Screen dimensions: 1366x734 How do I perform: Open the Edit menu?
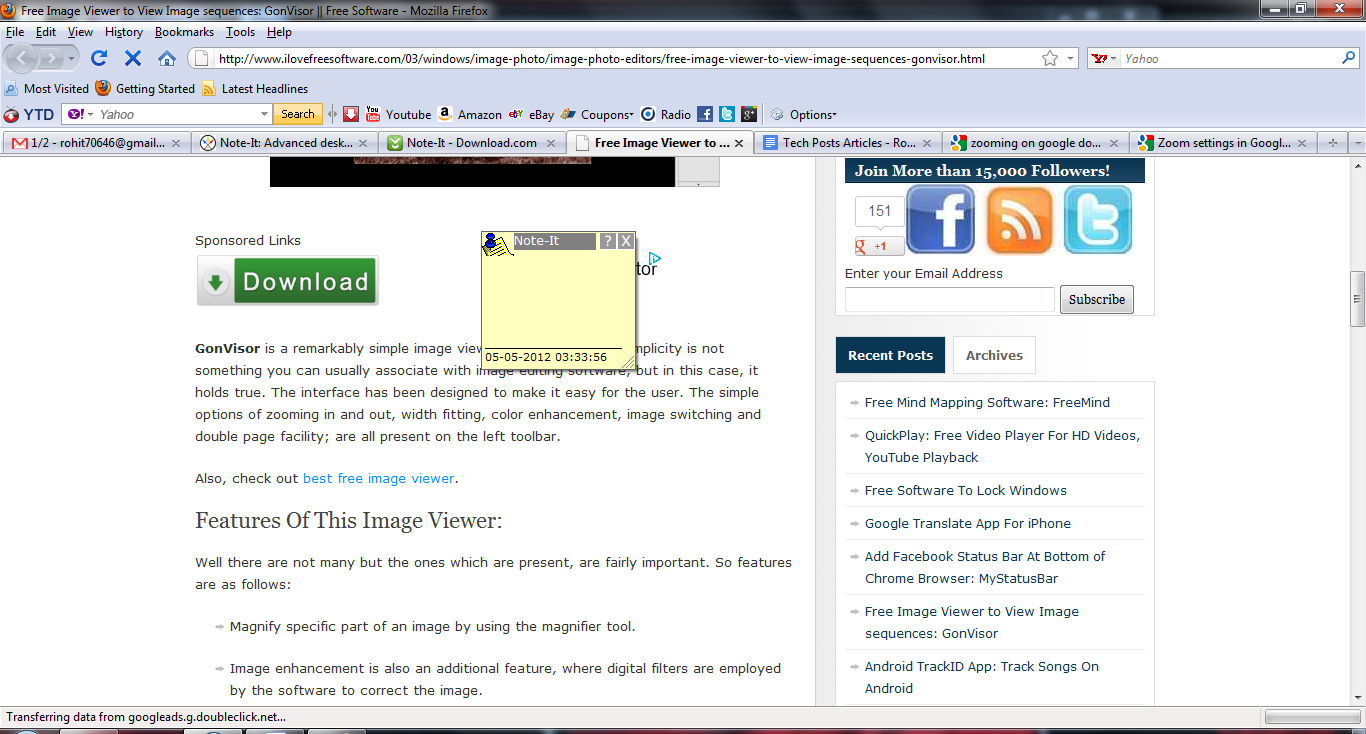point(46,32)
